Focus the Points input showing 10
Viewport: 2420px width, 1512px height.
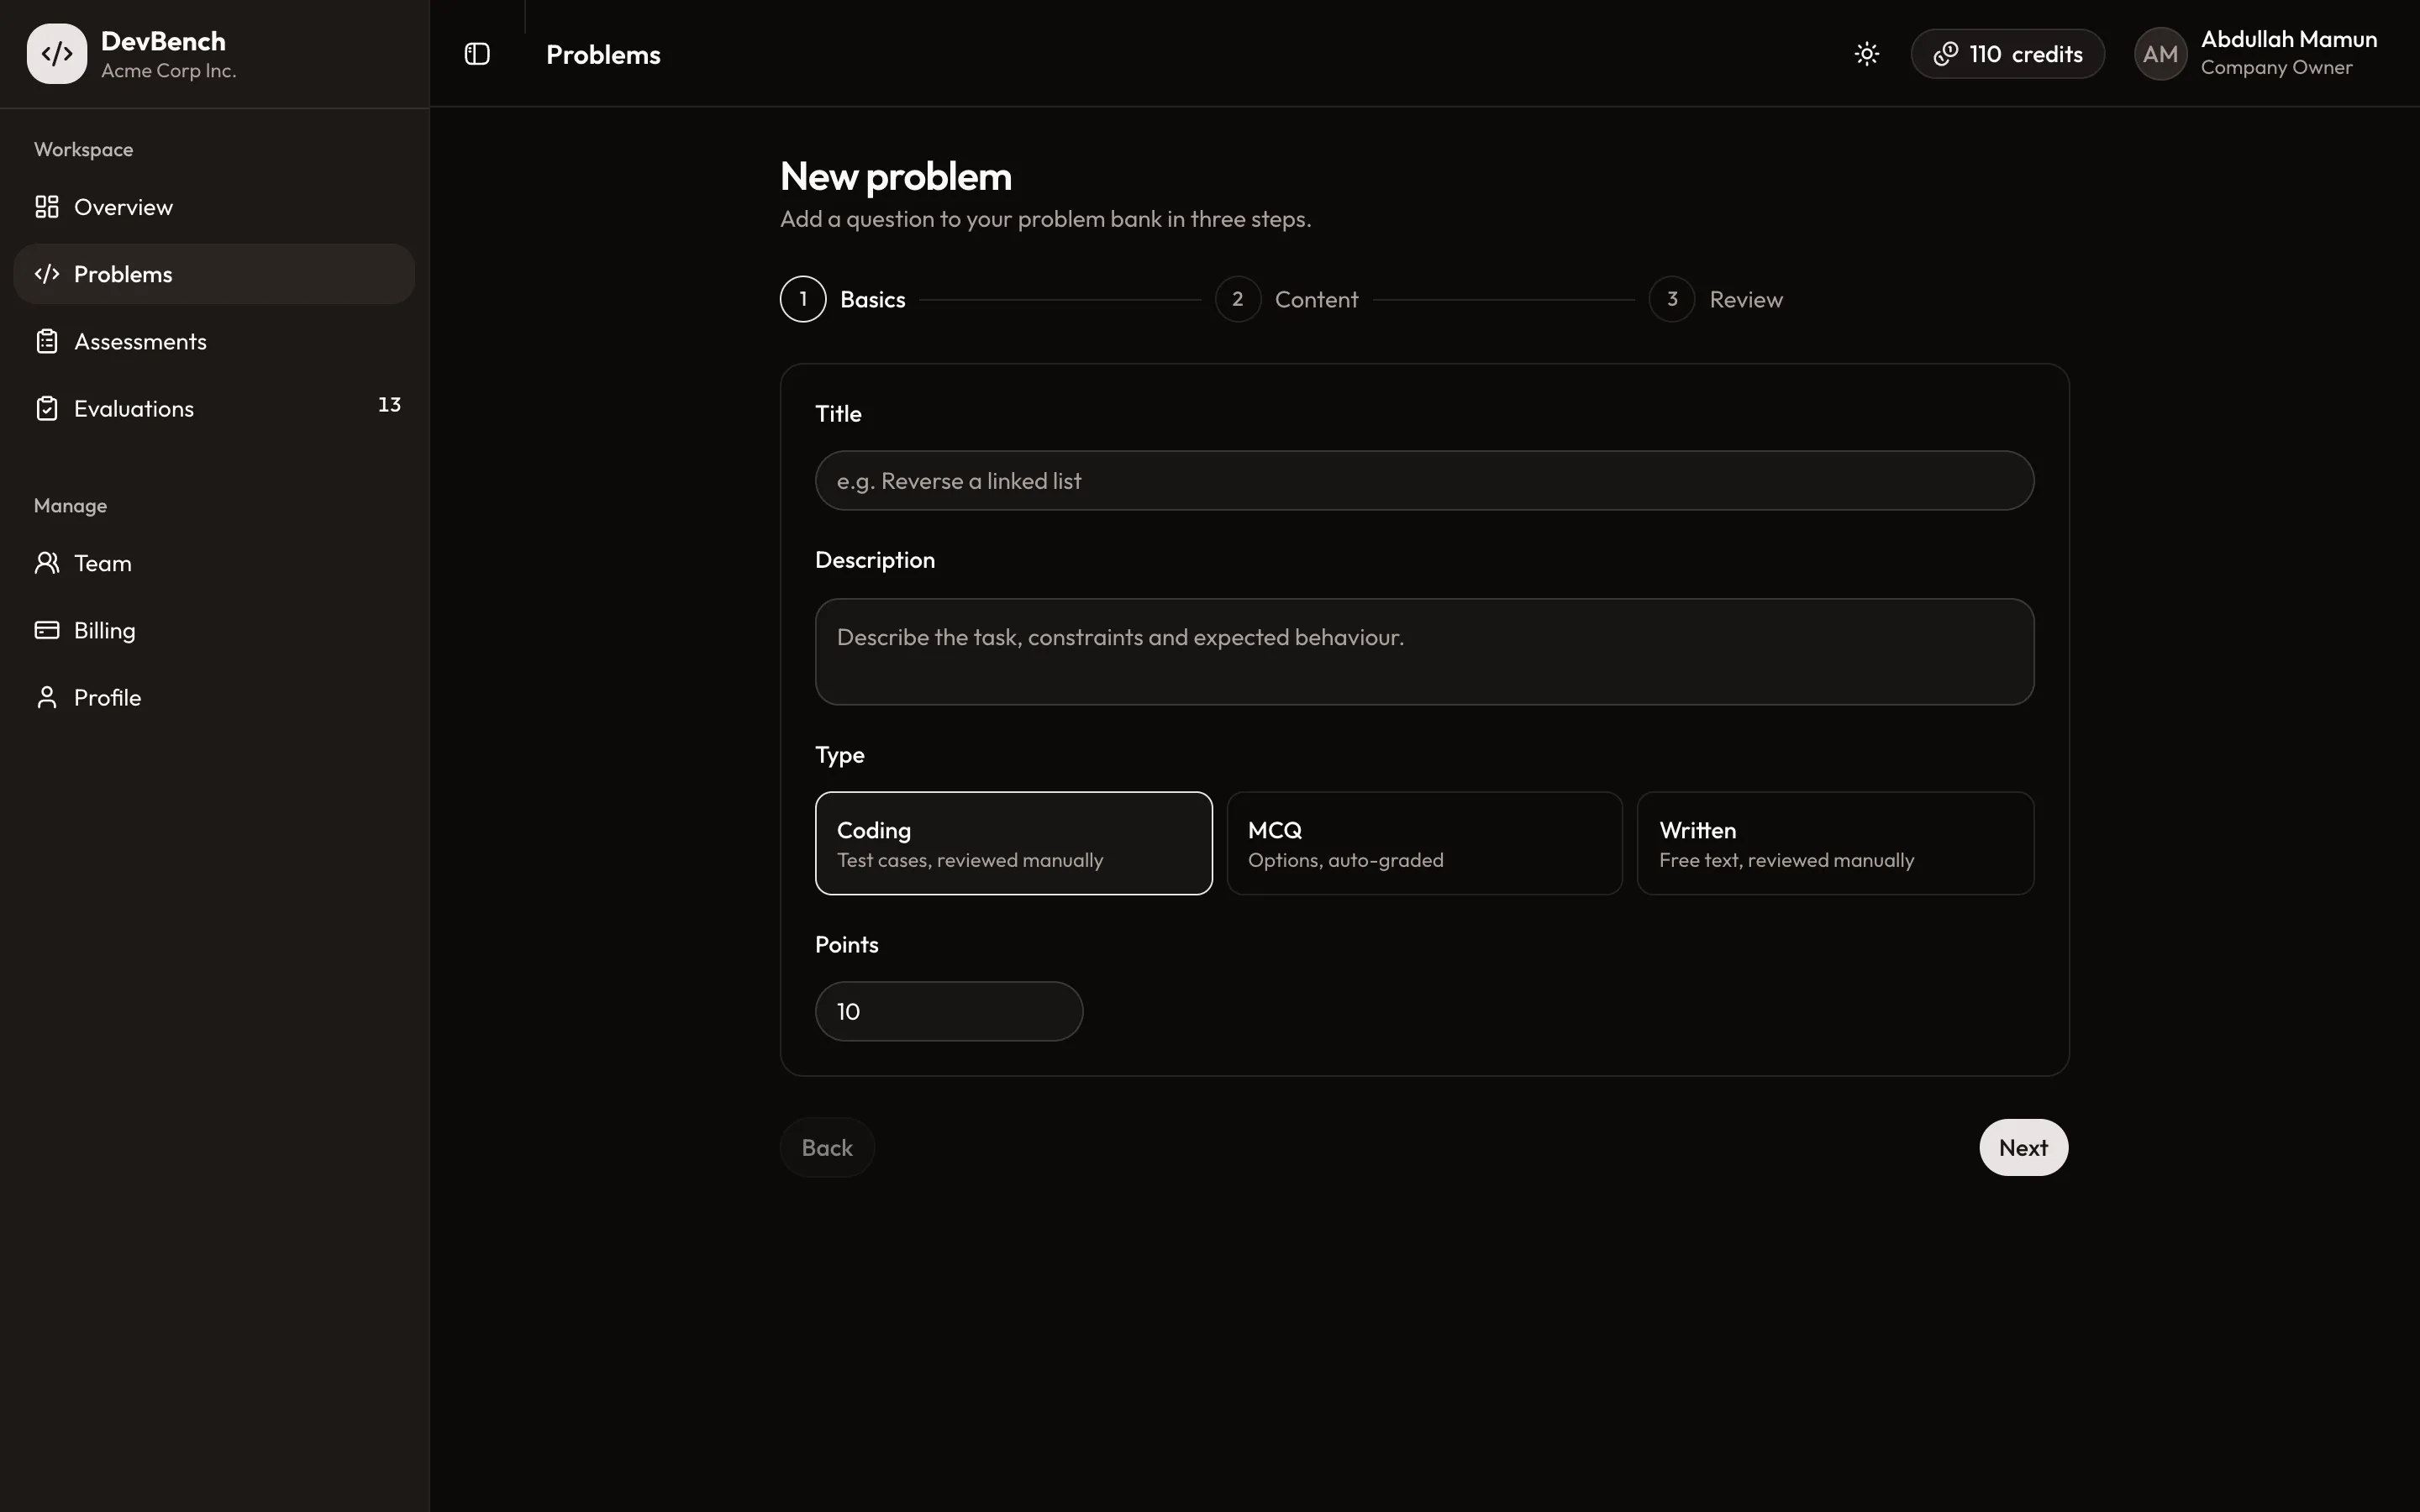pos(949,1011)
